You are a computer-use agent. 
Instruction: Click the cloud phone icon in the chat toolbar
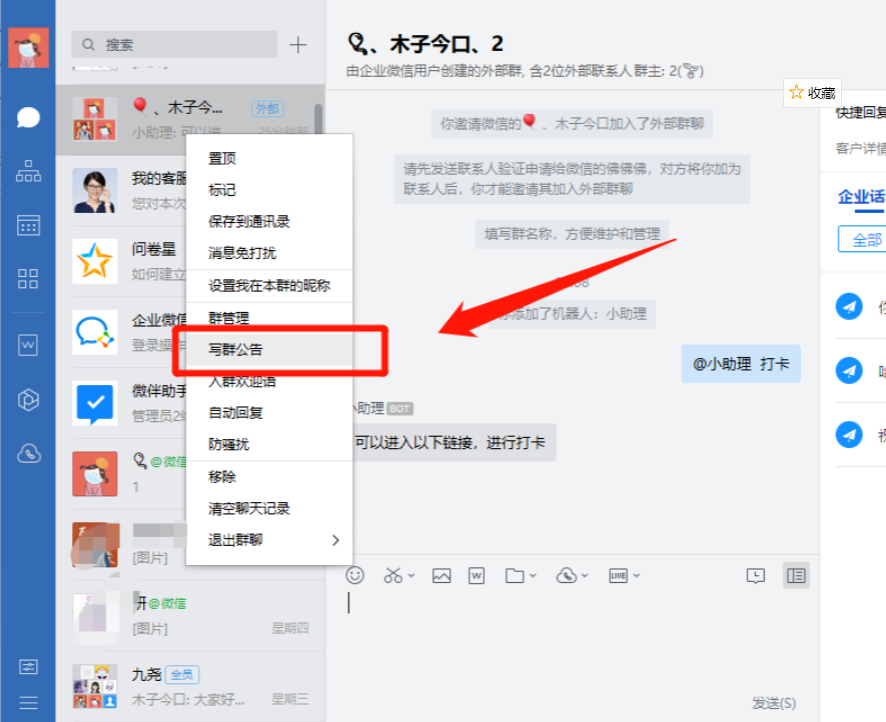pyautogui.click(x=566, y=576)
